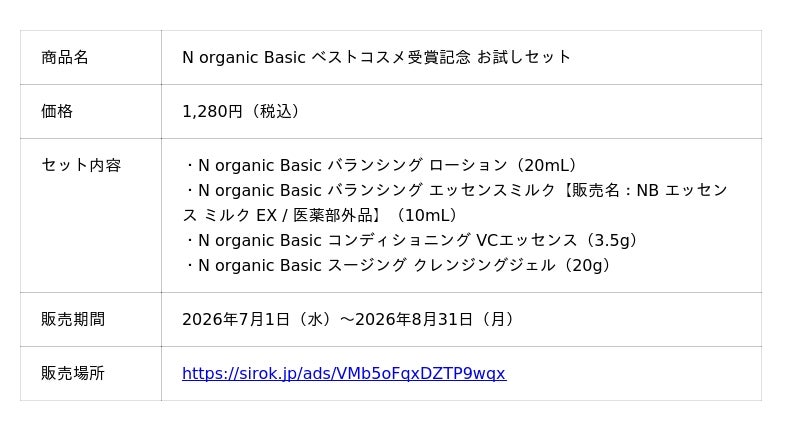Click the end date 2026年8月31日（月）

tap(437, 319)
